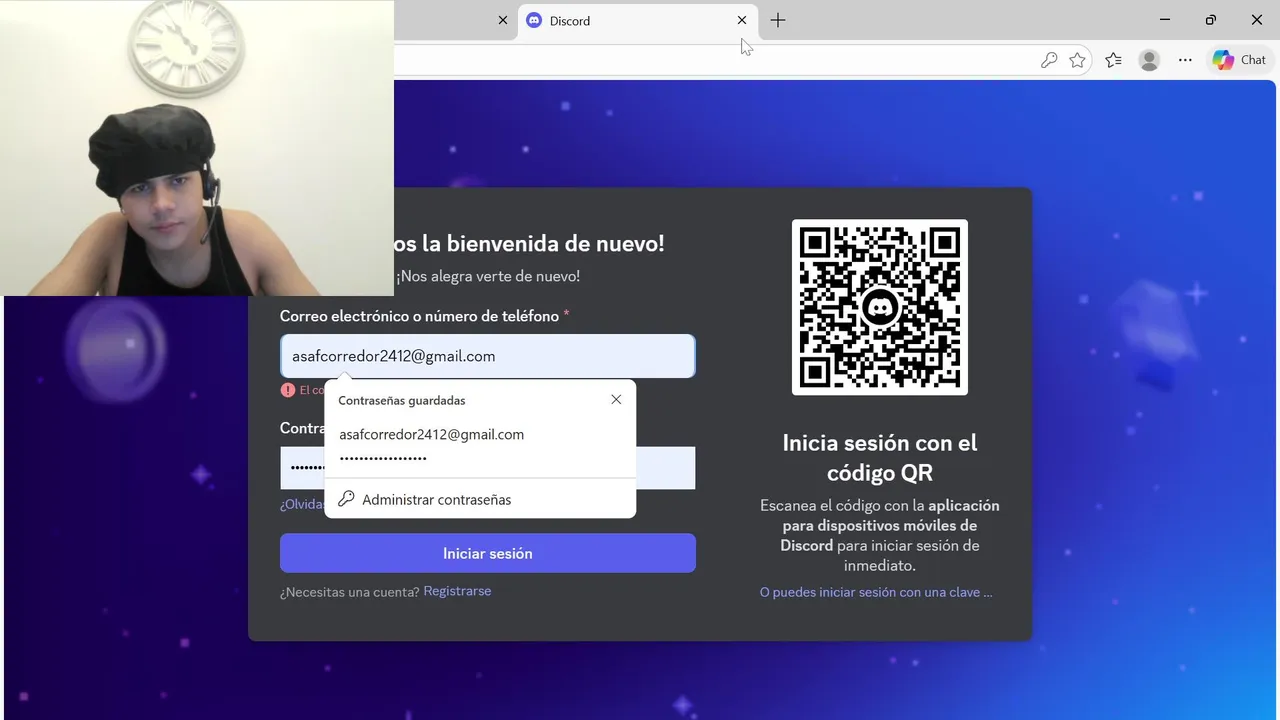The width and height of the screenshot is (1280, 720).
Task: Click the sign in with a passkey link
Action: (x=876, y=592)
